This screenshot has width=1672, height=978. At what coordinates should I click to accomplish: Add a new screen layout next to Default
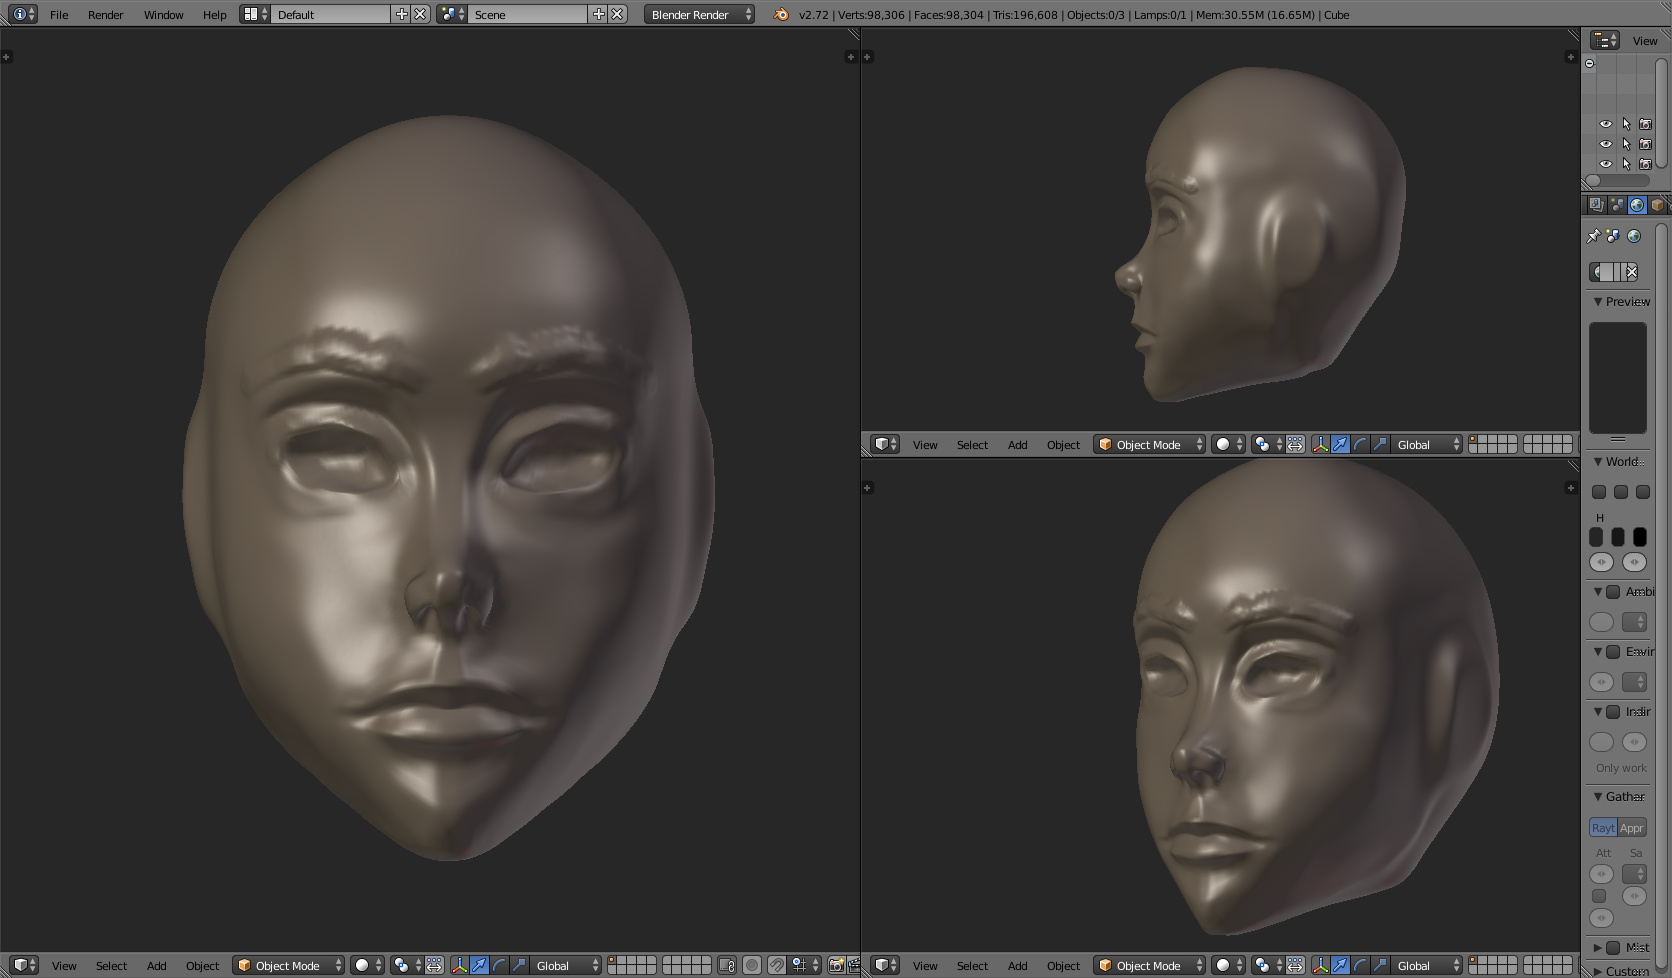tap(402, 14)
